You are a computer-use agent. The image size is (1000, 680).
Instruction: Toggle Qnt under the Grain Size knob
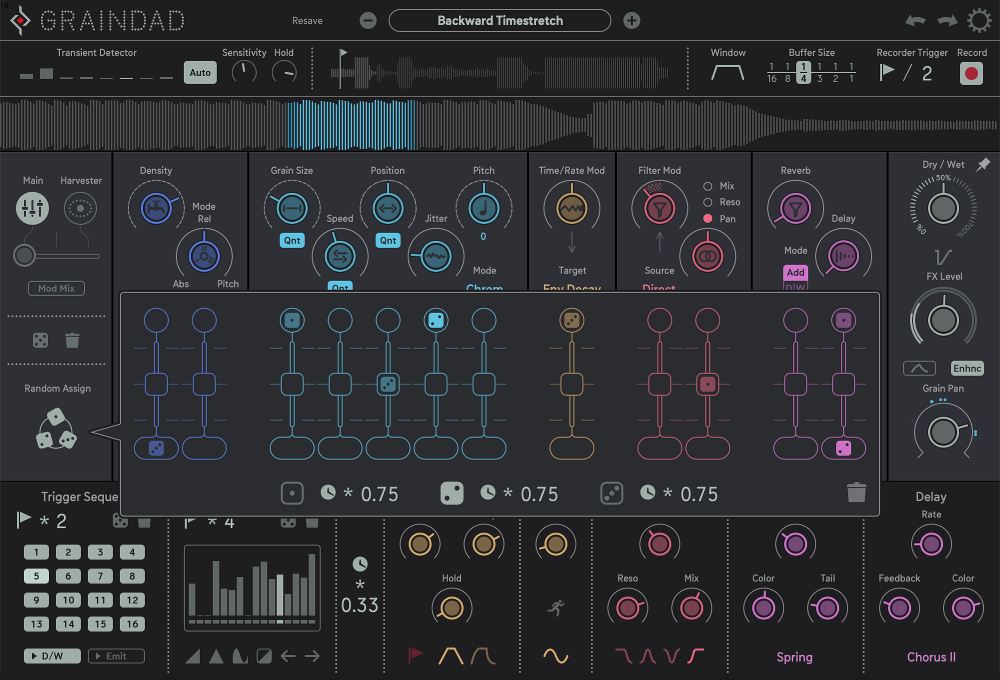point(290,240)
